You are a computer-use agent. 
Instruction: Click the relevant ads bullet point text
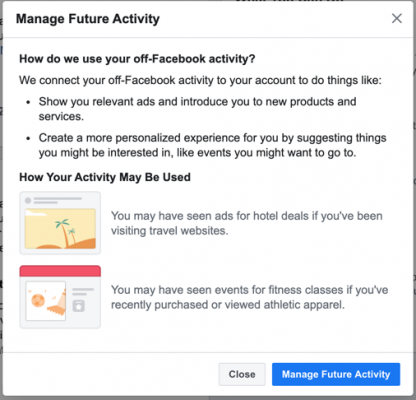click(x=198, y=109)
